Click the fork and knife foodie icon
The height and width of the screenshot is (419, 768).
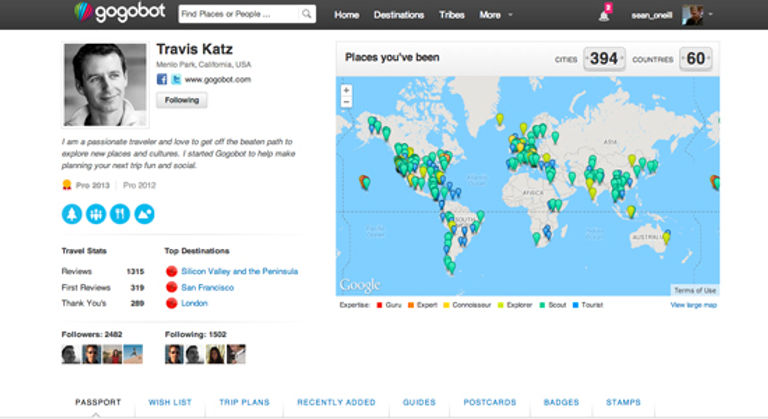coord(120,214)
